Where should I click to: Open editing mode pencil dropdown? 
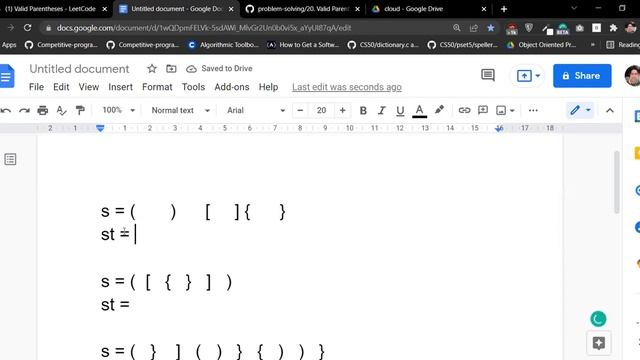580,110
